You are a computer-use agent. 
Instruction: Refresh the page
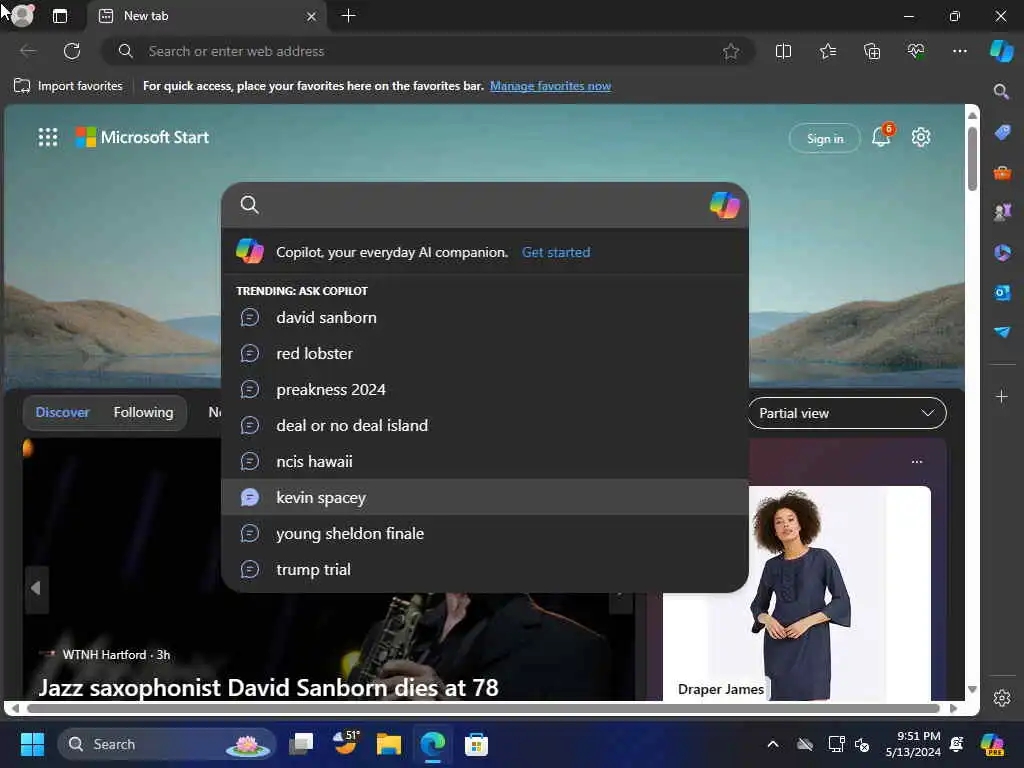(72, 51)
